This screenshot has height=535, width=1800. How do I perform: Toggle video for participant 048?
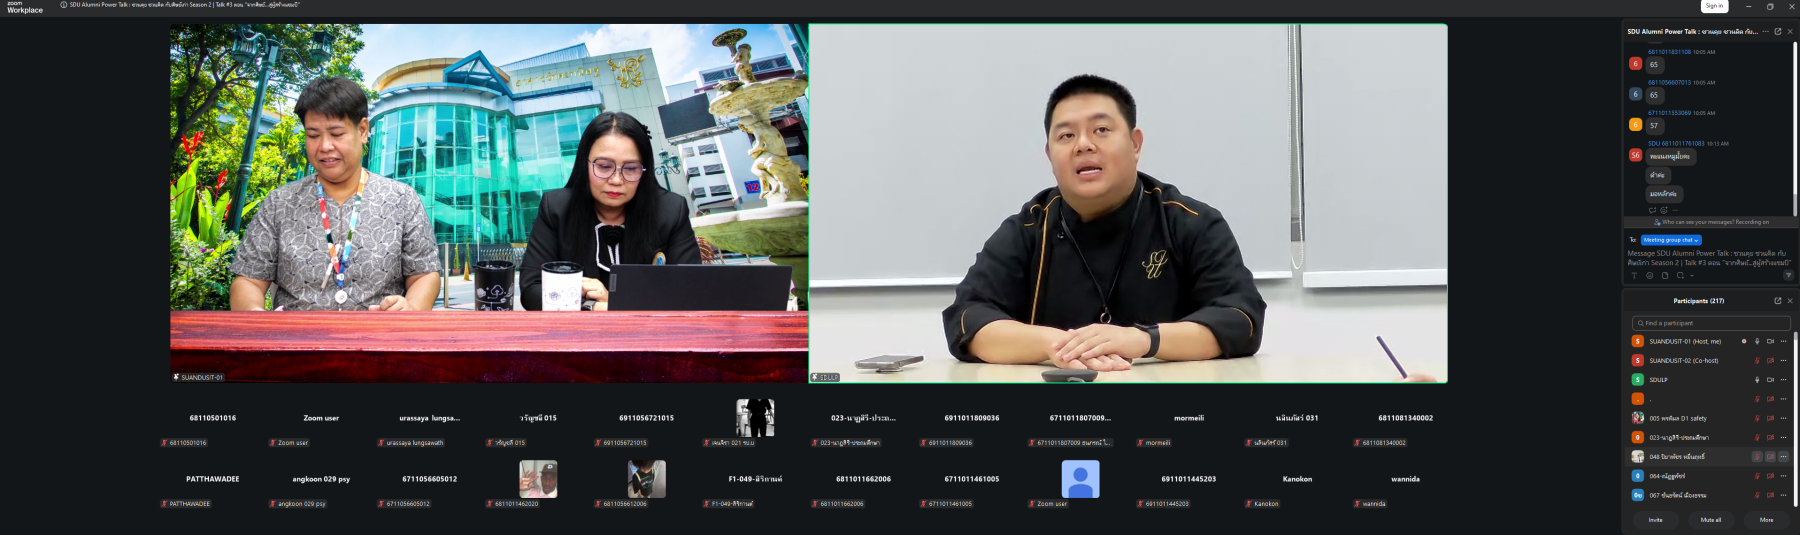tap(1770, 457)
